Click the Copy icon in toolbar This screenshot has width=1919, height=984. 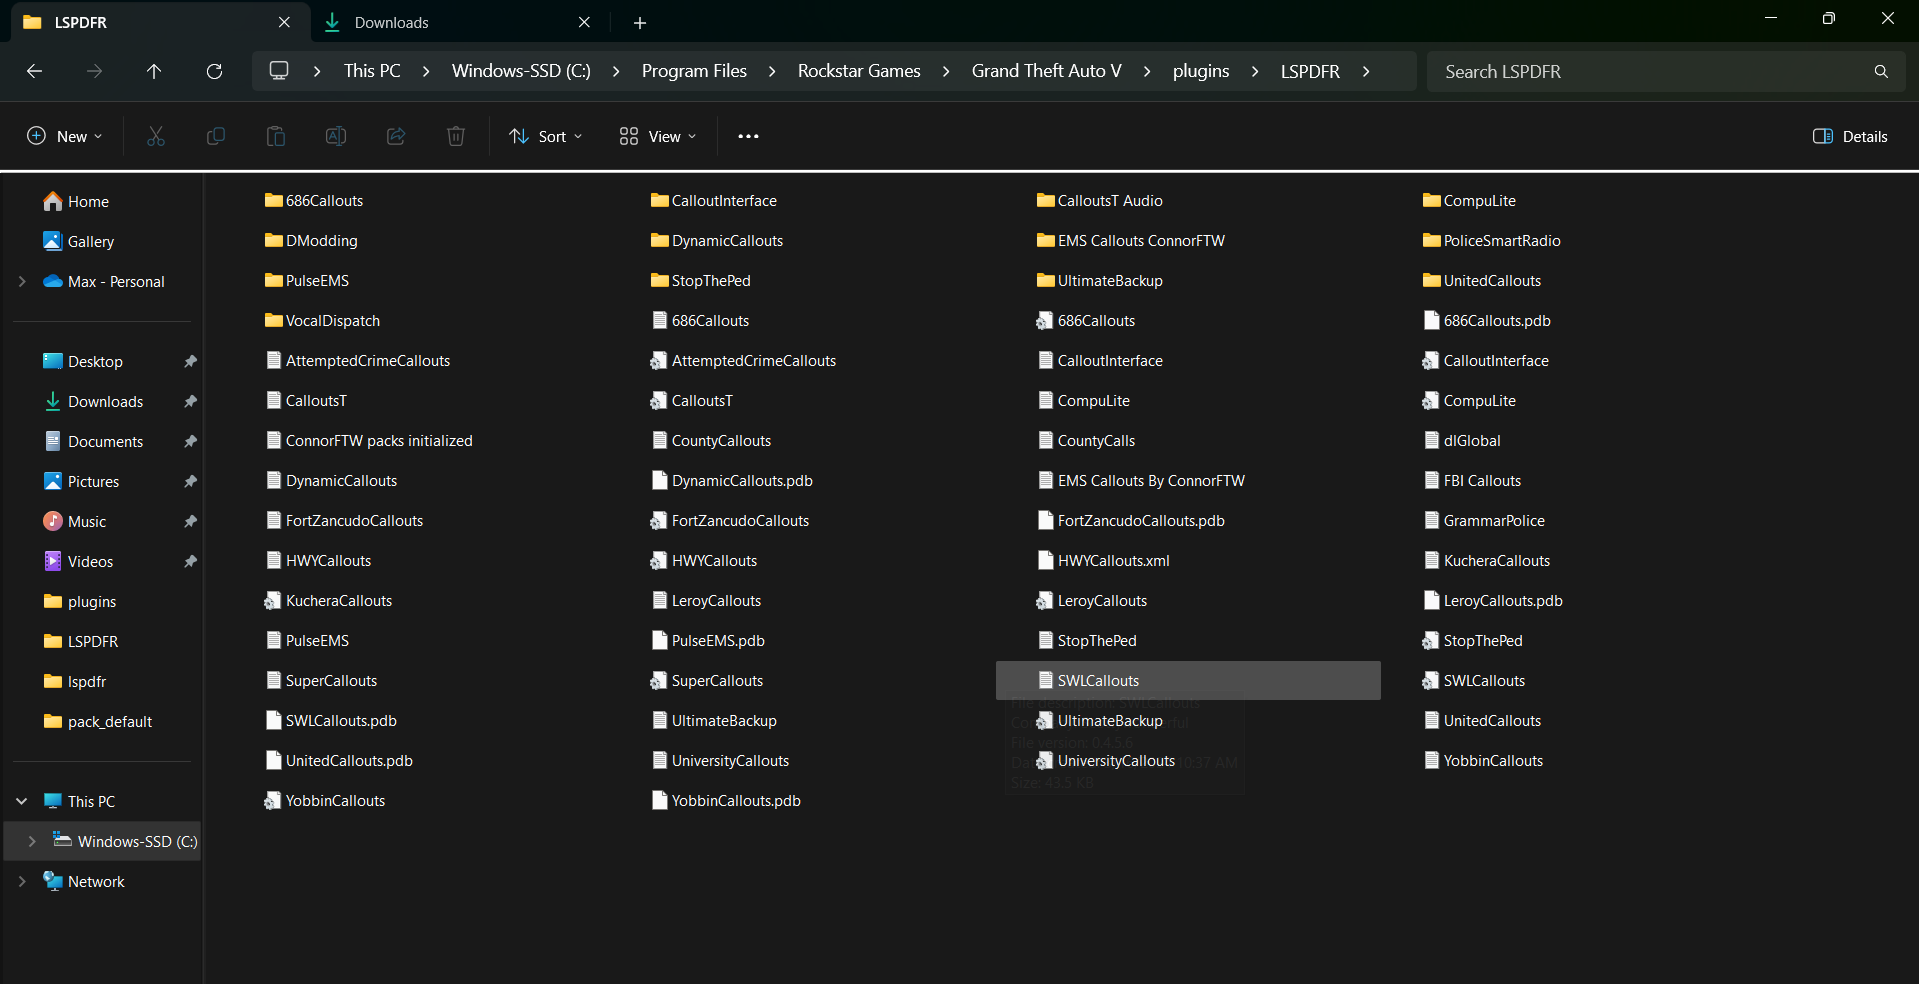[216, 136]
